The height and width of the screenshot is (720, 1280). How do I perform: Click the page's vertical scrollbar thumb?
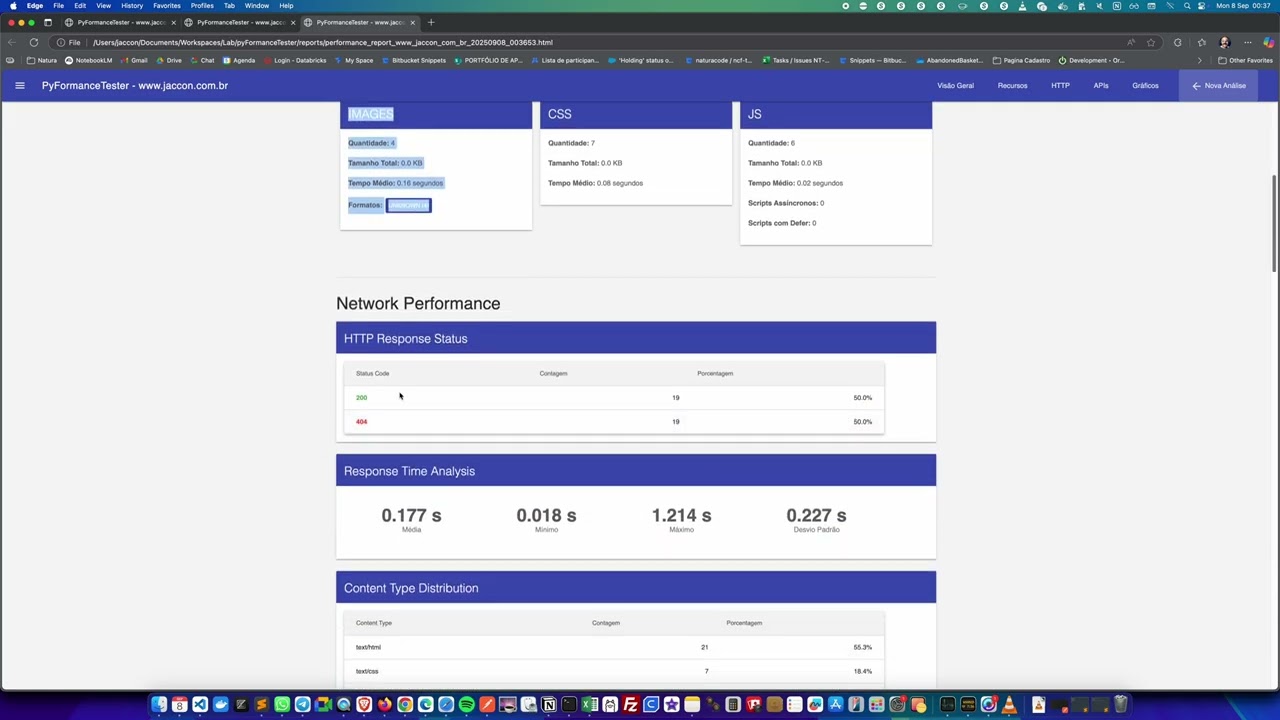1273,222
